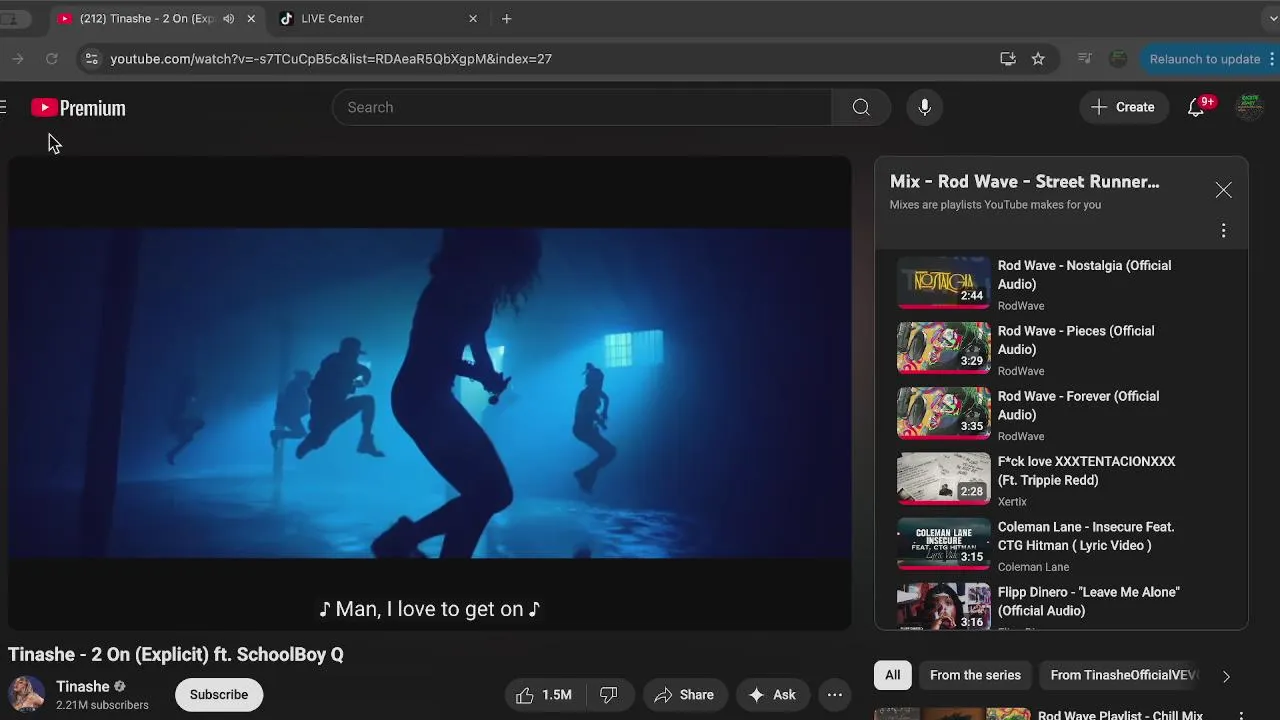Play Rod Wave - Forever thumbnail
This screenshot has height=720, width=1280.
pyautogui.click(x=943, y=413)
